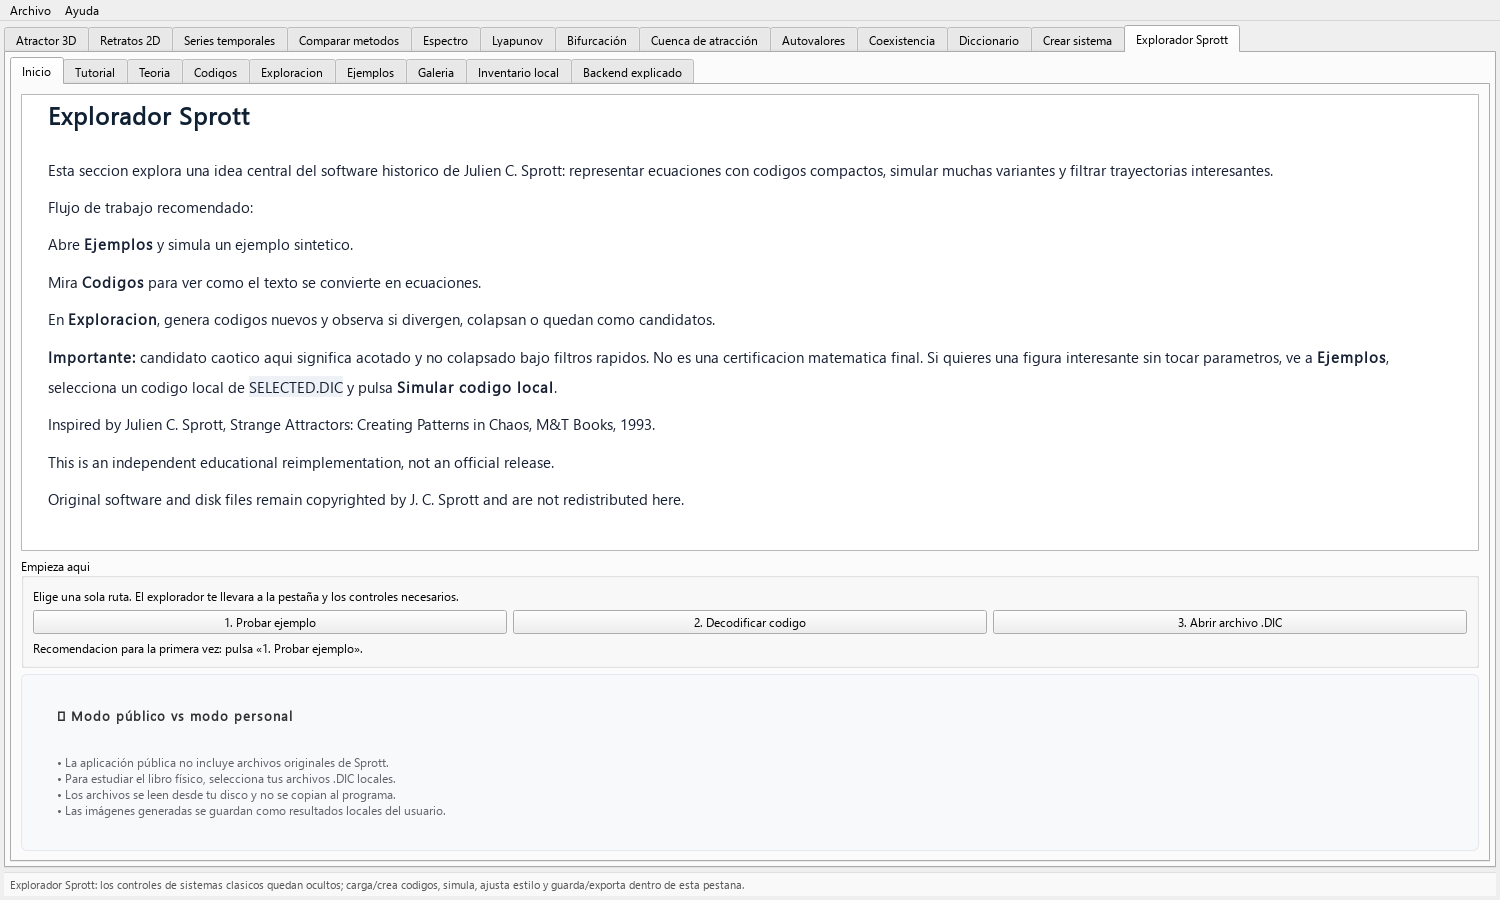
Task: Click the 'independent educational reimplementation' line
Action: (301, 463)
